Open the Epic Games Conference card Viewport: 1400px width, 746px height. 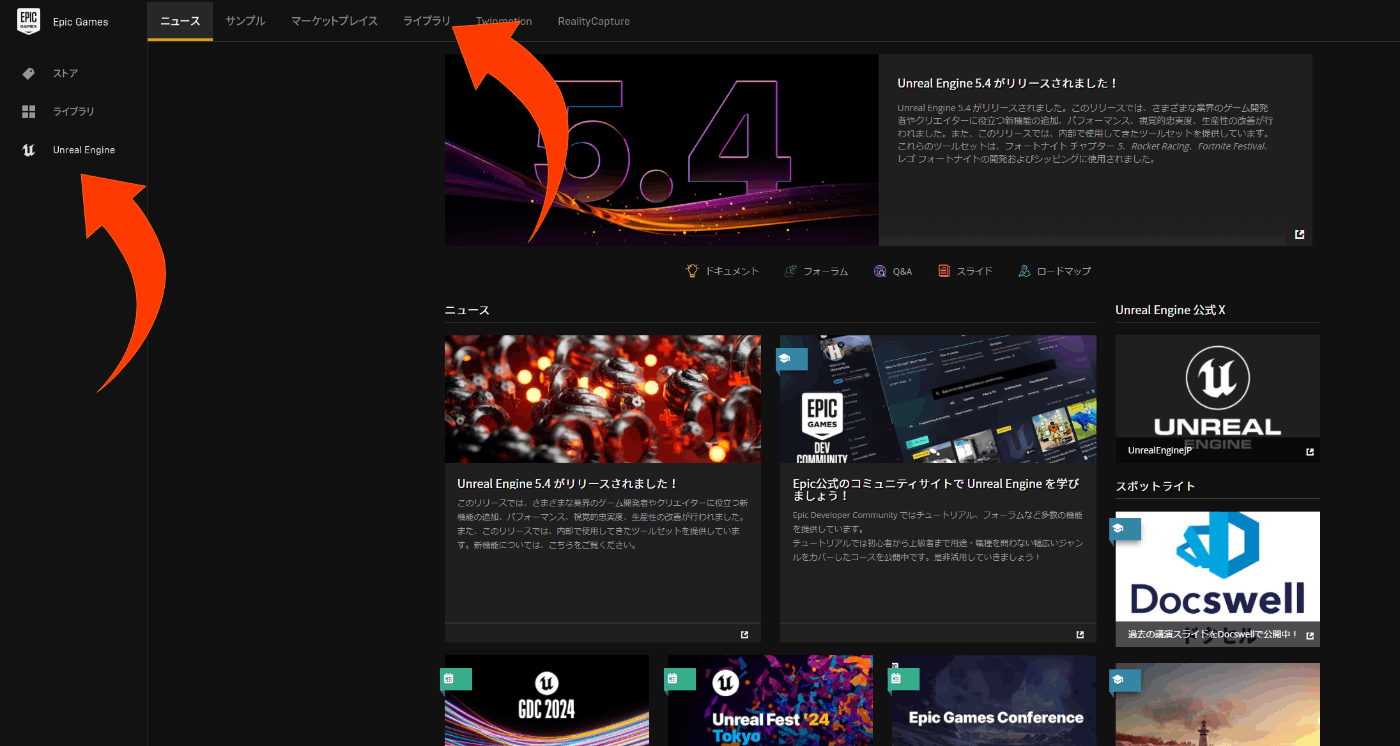(994, 700)
